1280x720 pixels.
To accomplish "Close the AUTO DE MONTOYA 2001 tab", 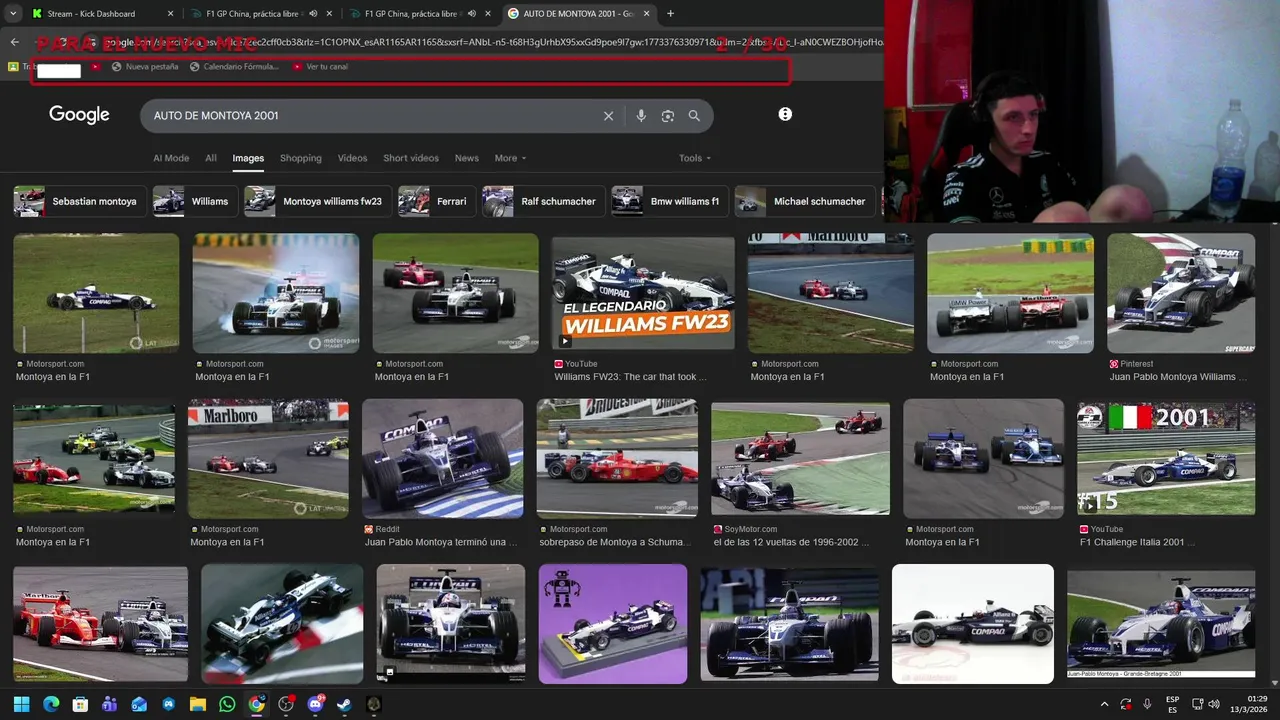I will 646,14.
